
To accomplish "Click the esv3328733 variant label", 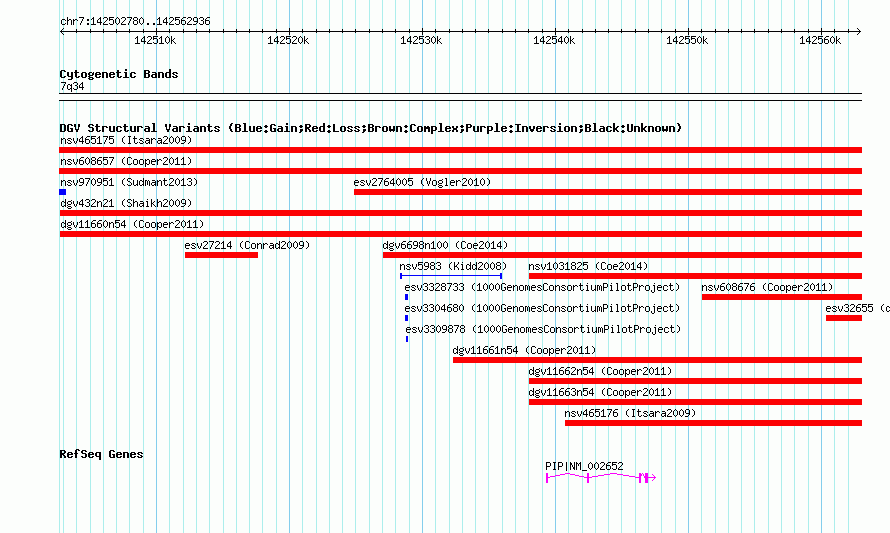I will click(x=542, y=287).
